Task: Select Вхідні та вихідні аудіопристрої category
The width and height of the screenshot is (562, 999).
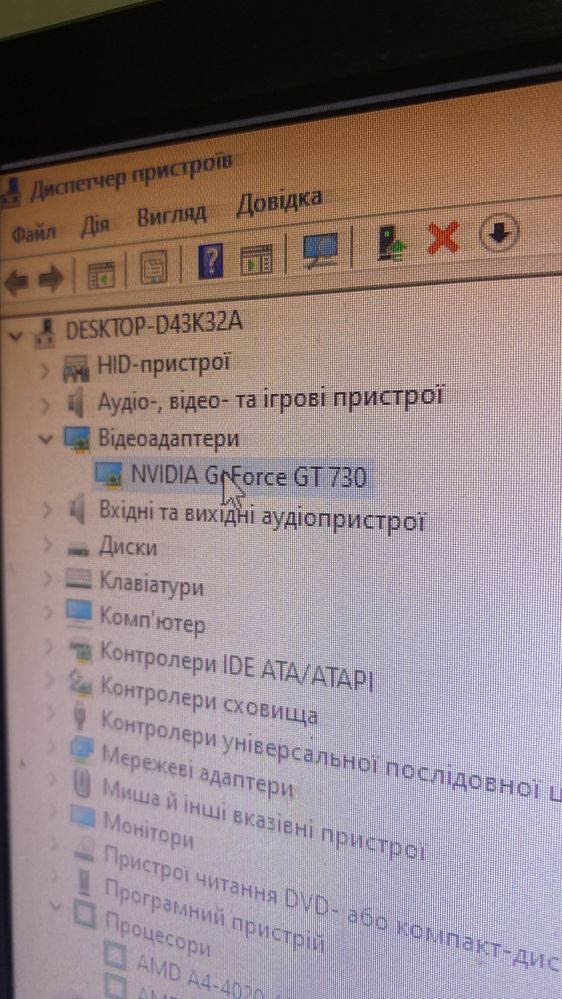Action: coord(262,516)
